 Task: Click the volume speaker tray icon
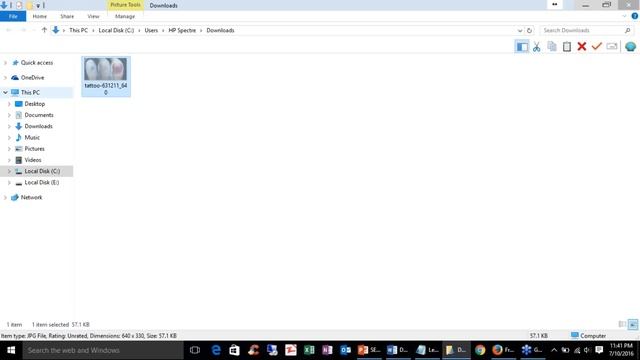pos(587,350)
